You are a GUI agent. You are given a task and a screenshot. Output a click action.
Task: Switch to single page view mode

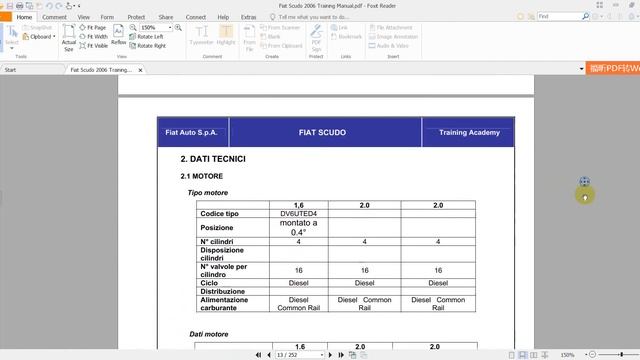point(511,355)
